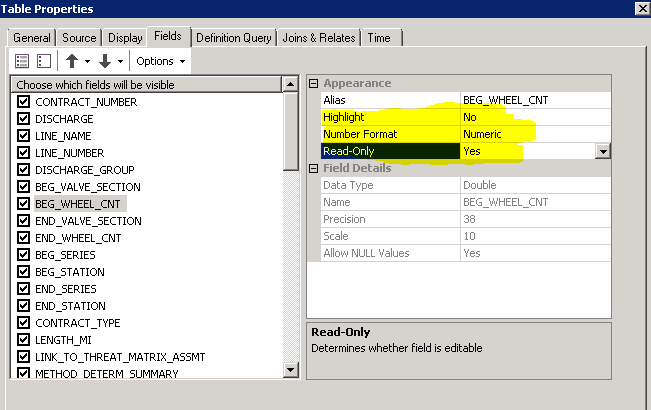Move field up arrow icon
Screen dimensions: 651x410
click(x=72, y=61)
